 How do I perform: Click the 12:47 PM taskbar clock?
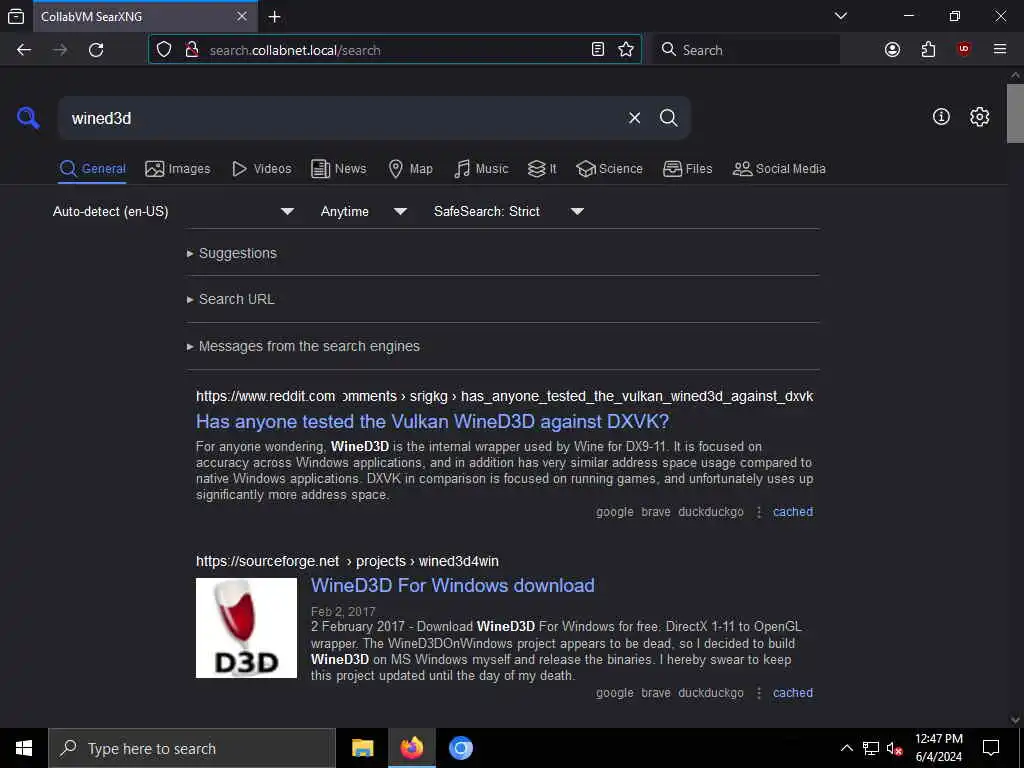tap(938, 748)
